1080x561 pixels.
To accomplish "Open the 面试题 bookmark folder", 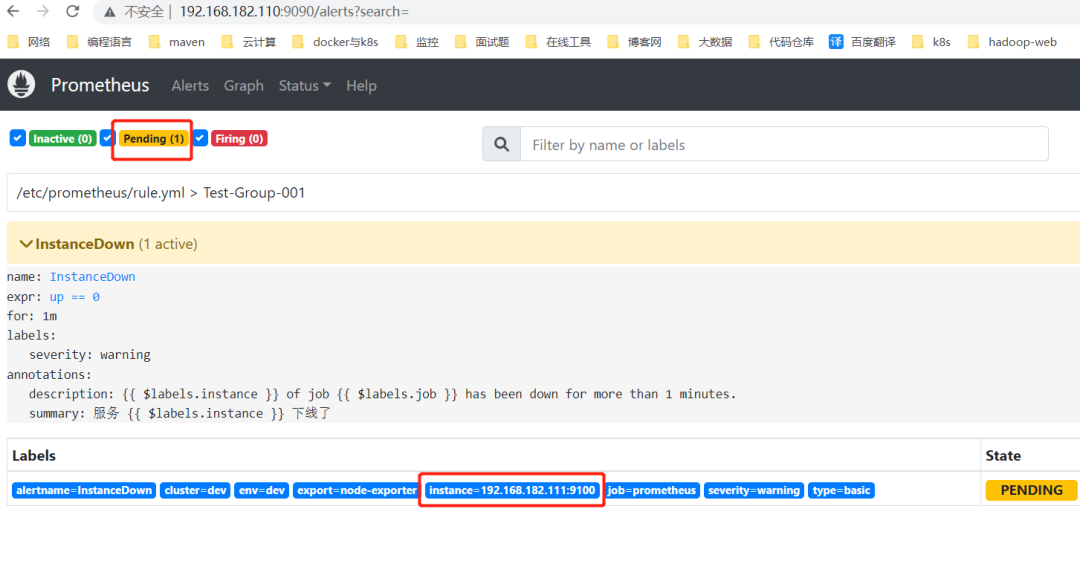I will [x=482, y=42].
